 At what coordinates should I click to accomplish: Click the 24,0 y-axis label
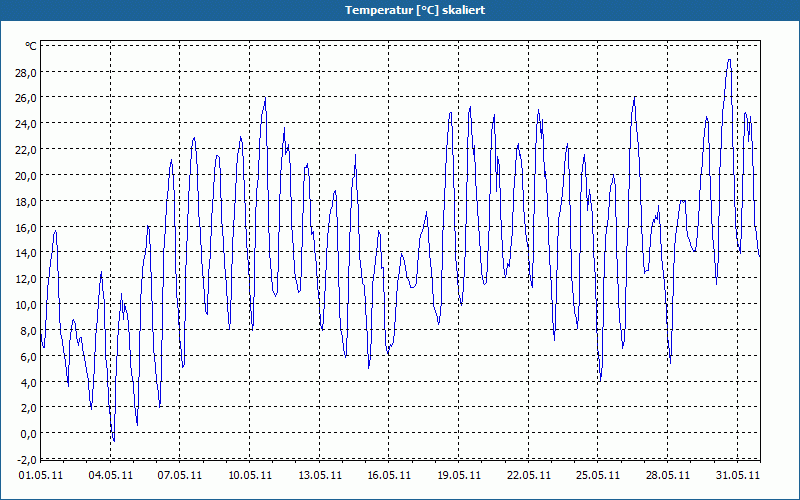pyautogui.click(x=26, y=123)
